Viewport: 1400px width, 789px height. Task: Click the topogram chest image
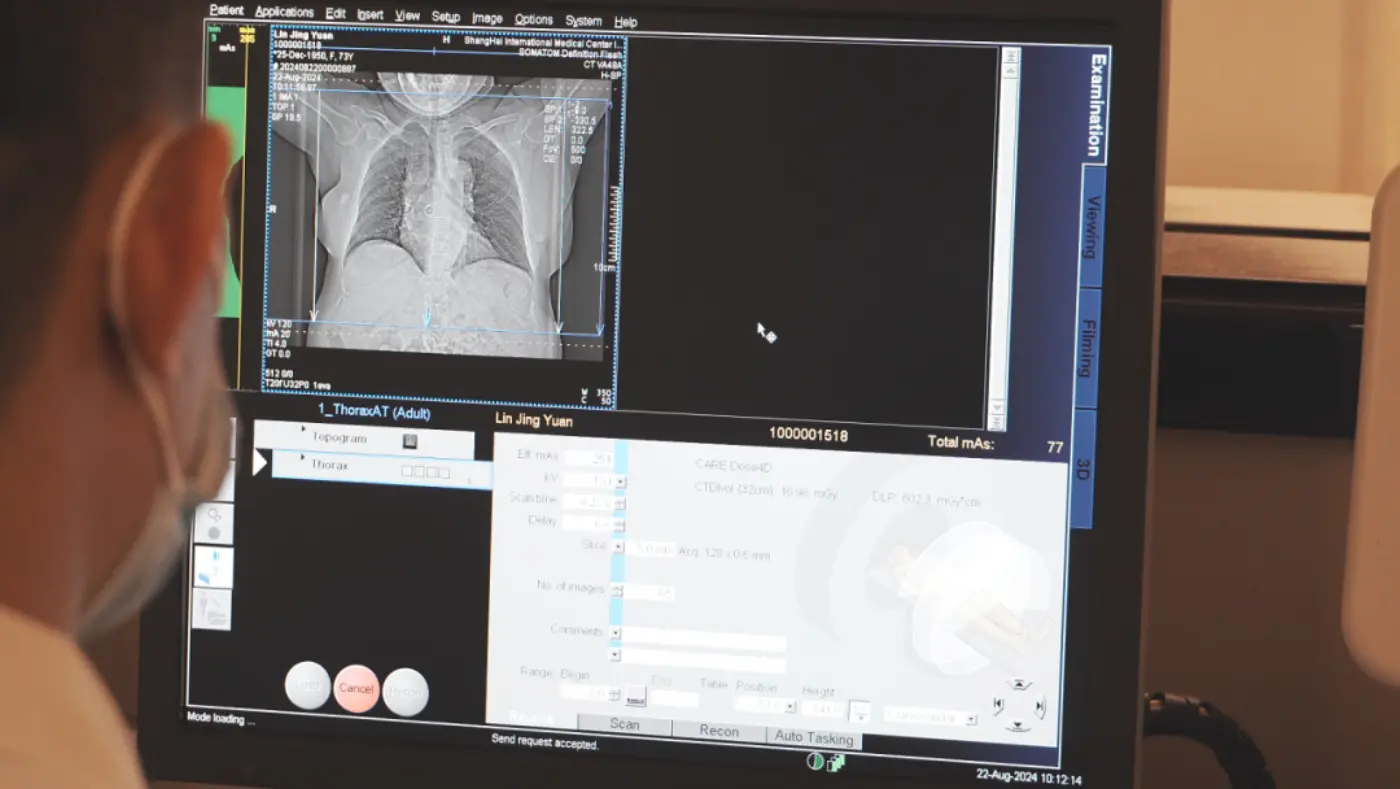(440, 213)
